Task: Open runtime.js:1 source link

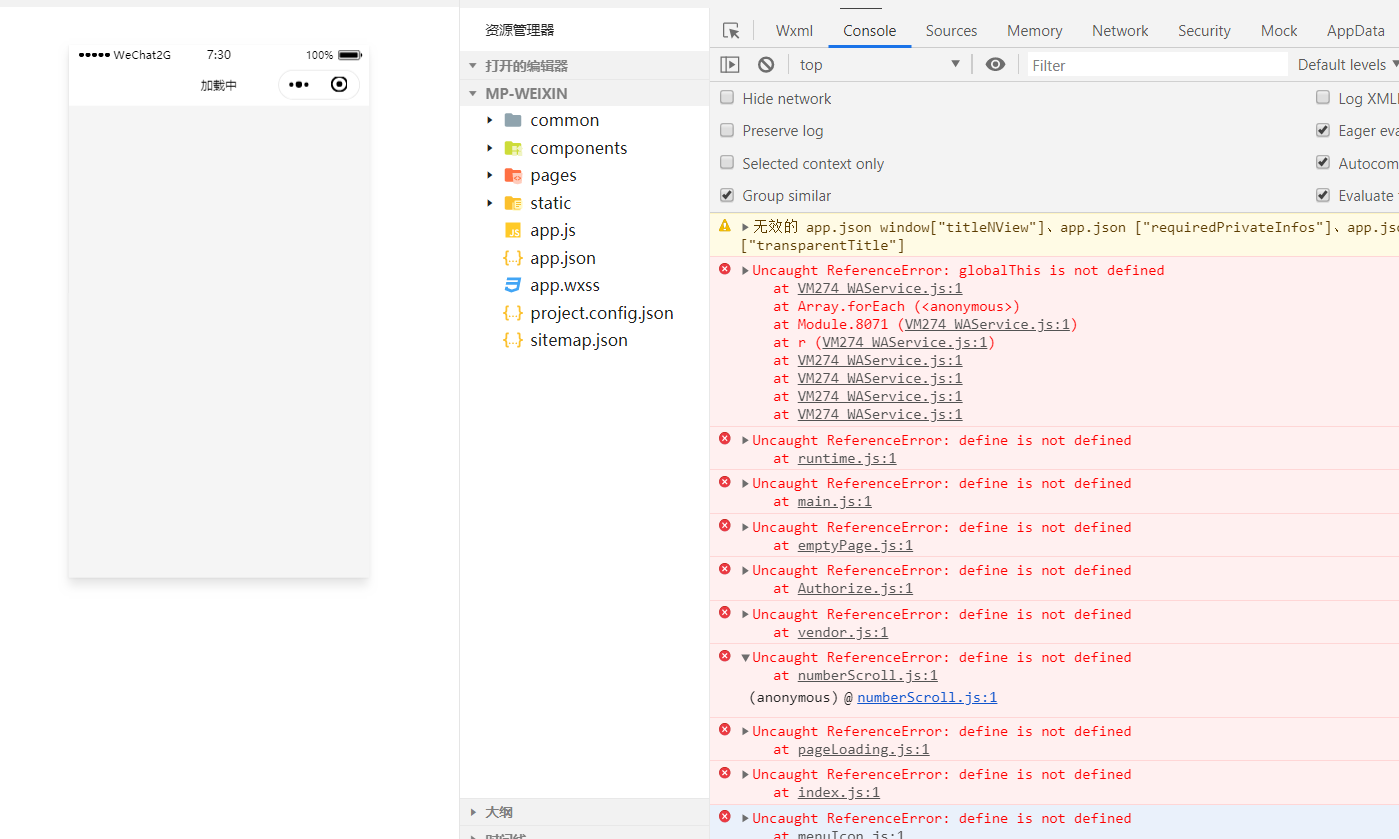Action: click(847, 458)
